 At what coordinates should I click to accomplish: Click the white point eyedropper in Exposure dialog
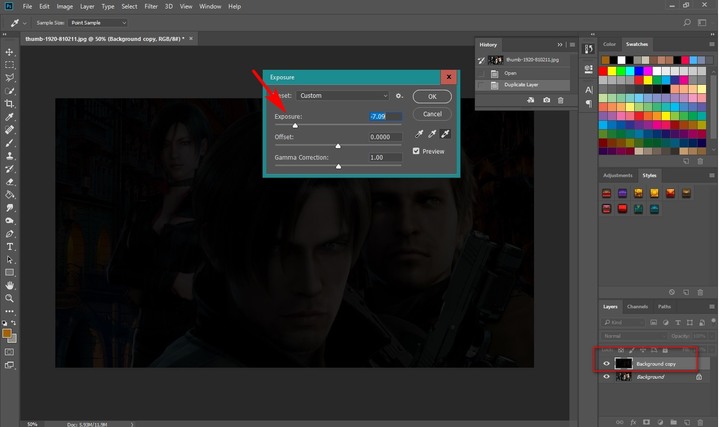tap(445, 134)
